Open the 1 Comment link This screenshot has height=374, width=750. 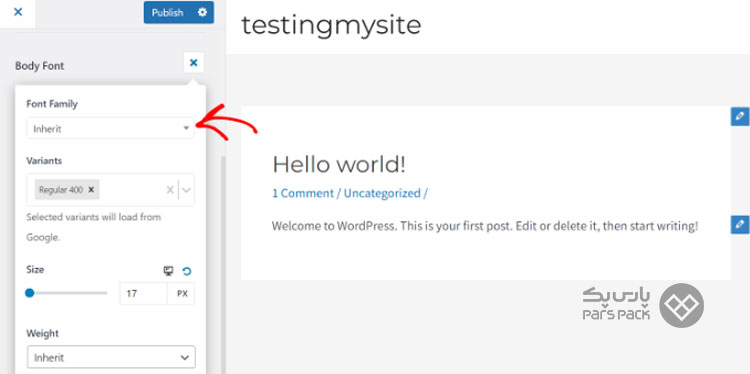pyautogui.click(x=303, y=193)
